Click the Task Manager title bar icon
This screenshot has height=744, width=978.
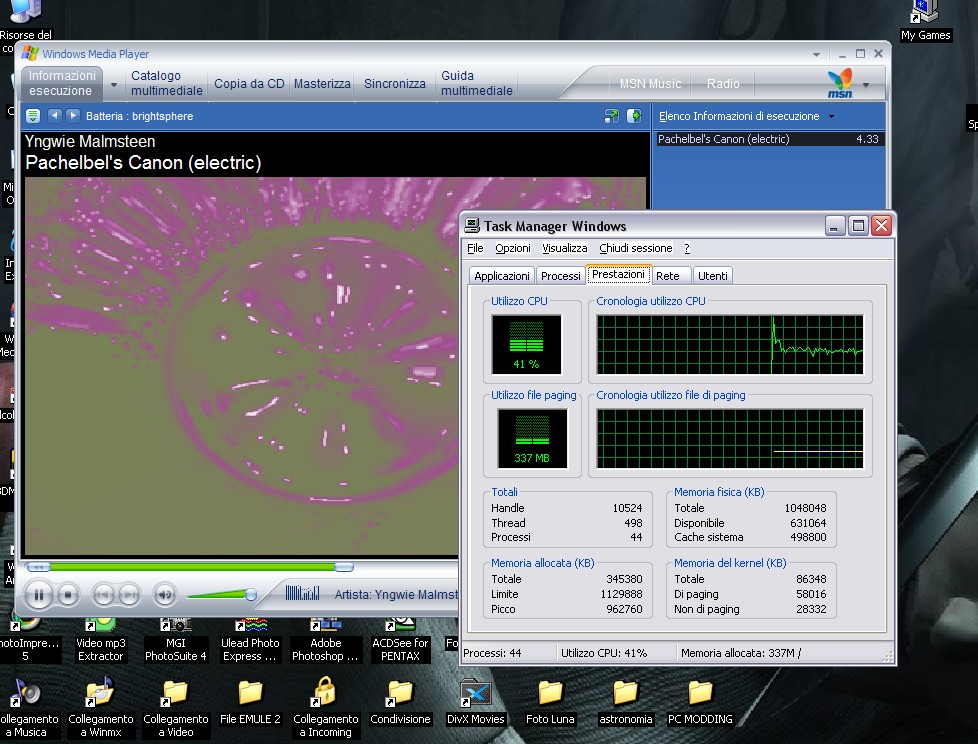click(x=472, y=226)
